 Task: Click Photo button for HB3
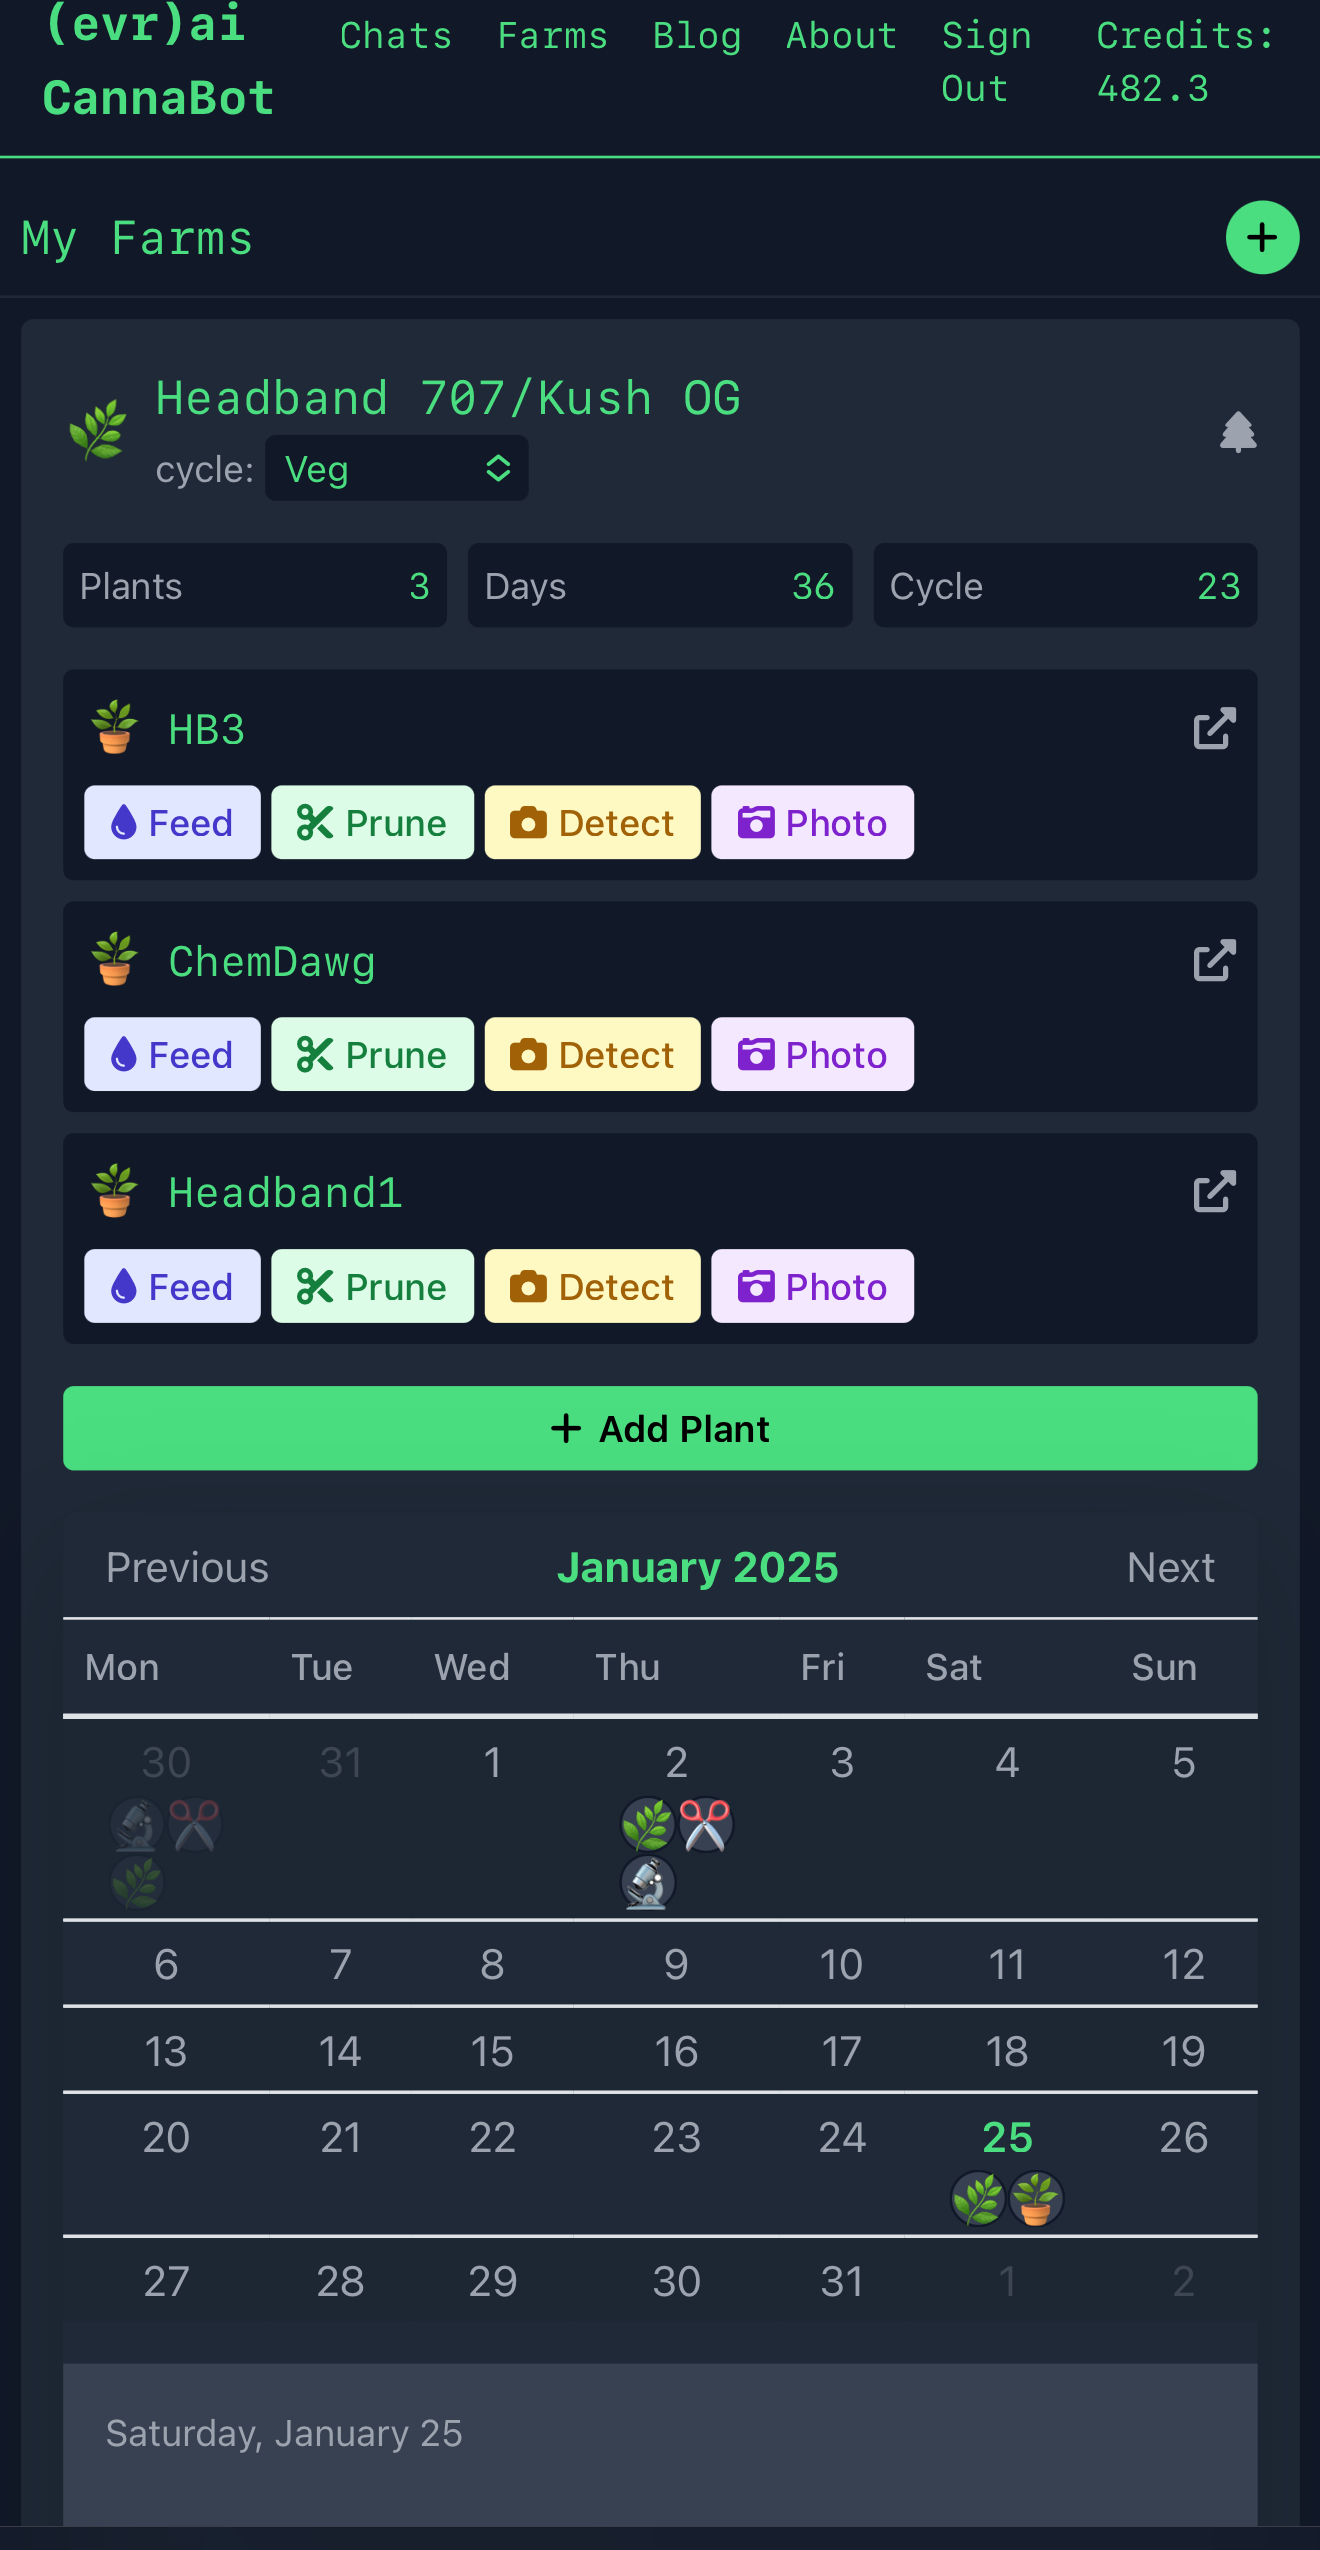[812, 822]
